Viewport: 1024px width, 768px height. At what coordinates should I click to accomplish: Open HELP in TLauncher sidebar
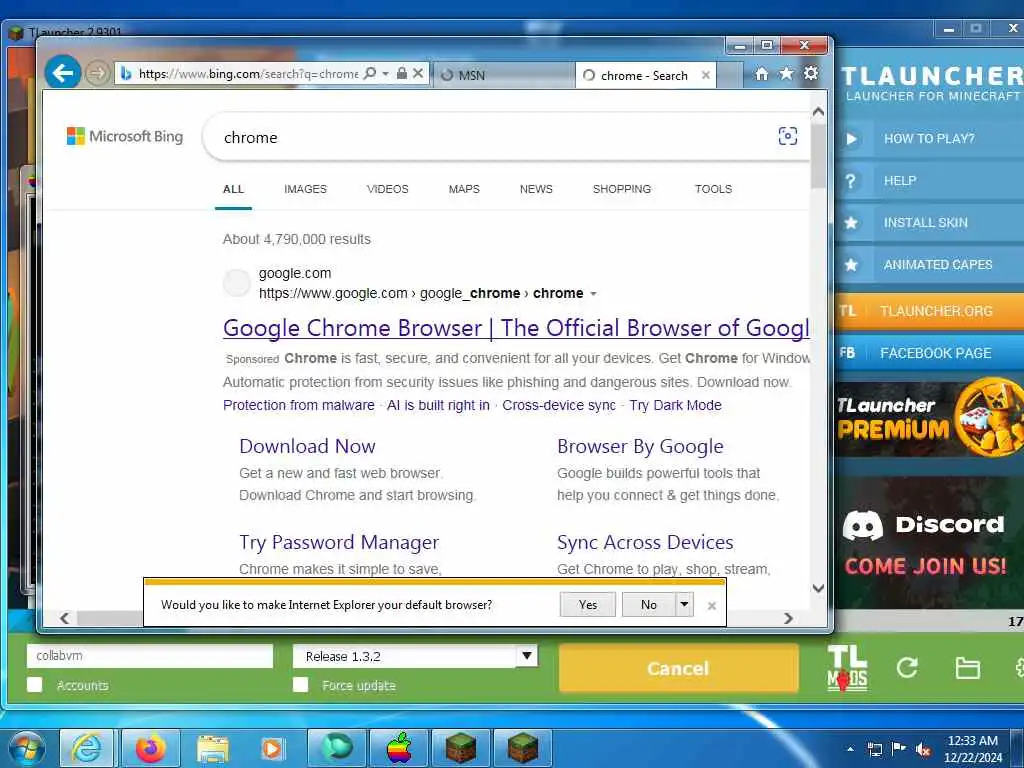tap(929, 181)
